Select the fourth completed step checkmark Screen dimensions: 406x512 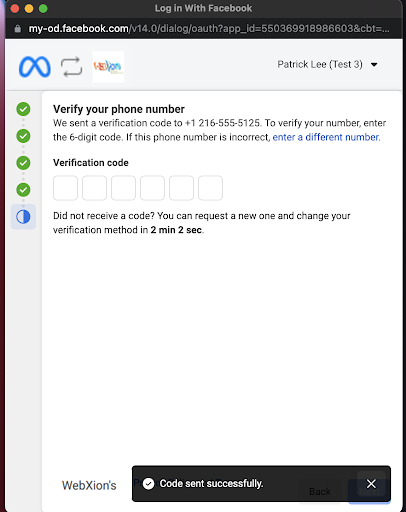[x=23, y=190]
